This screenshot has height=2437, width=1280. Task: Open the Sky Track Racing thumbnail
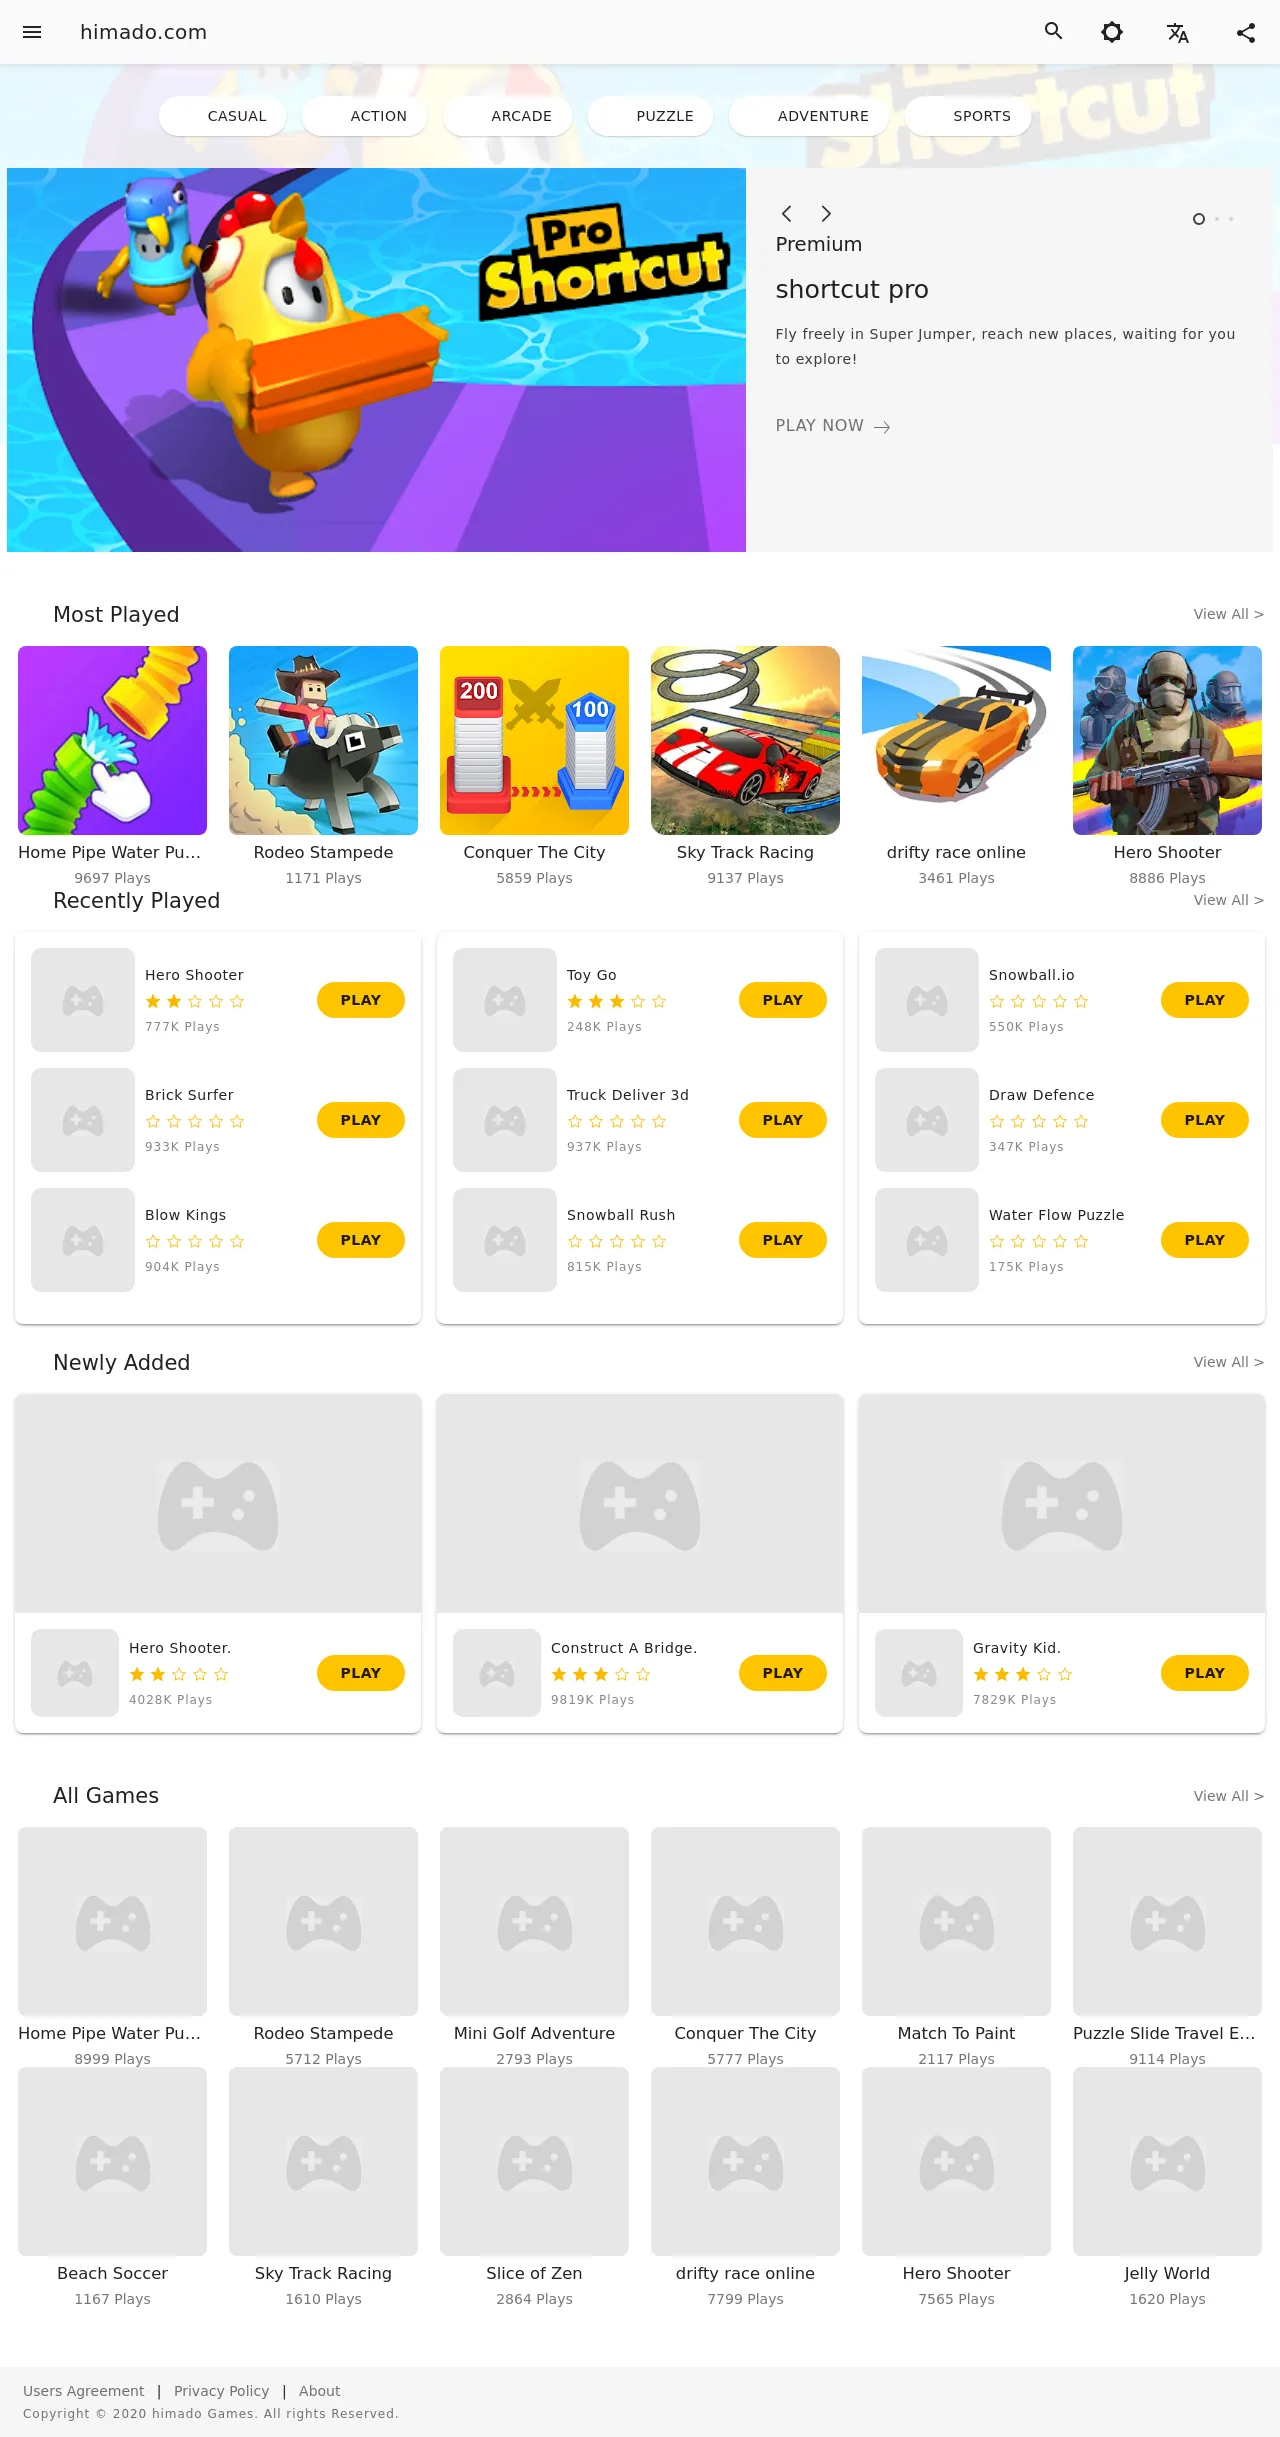click(745, 740)
